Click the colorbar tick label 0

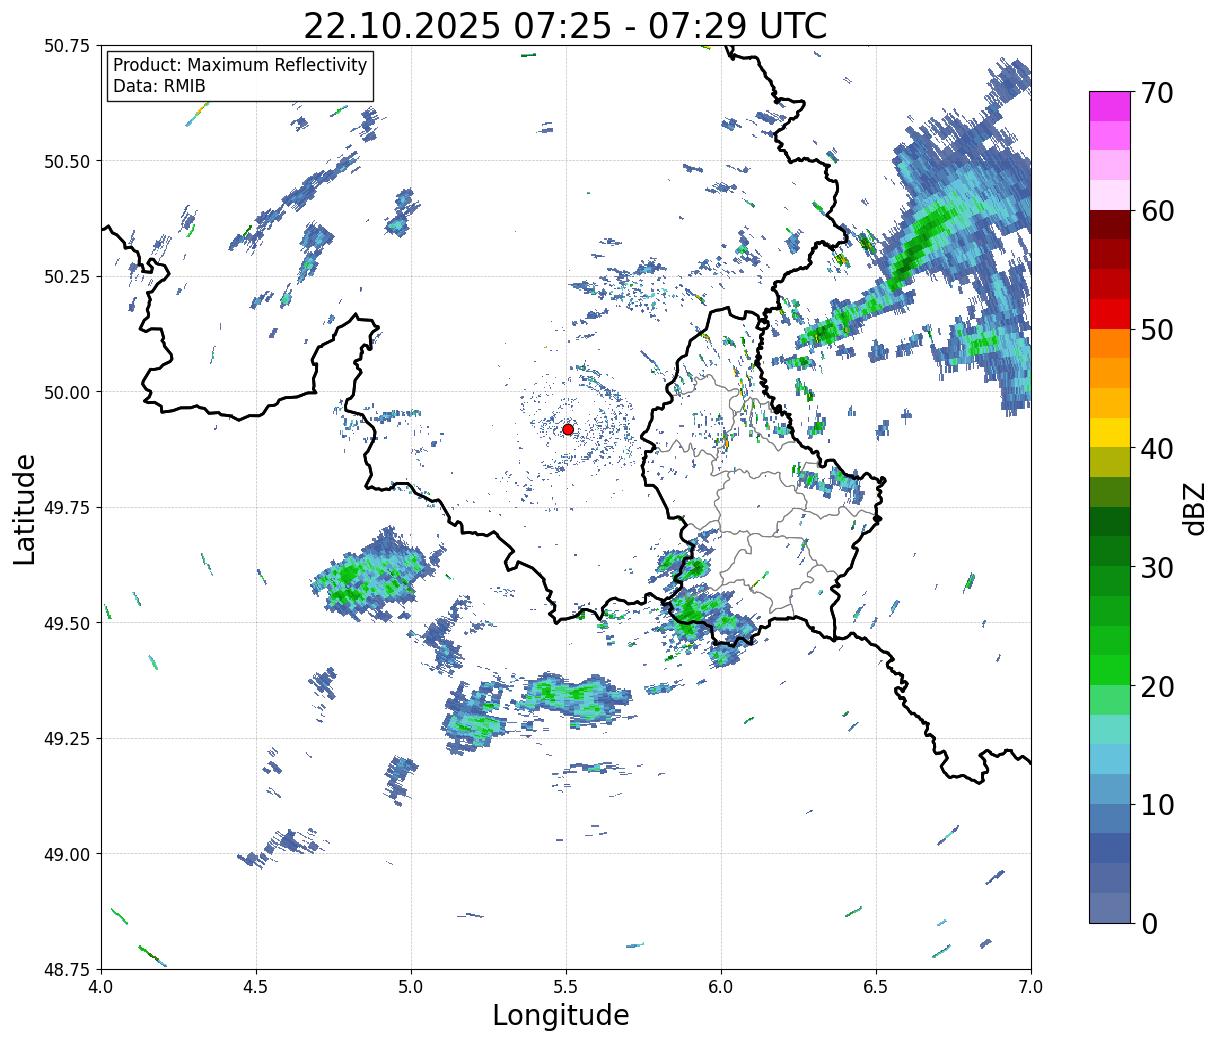tap(1148, 923)
